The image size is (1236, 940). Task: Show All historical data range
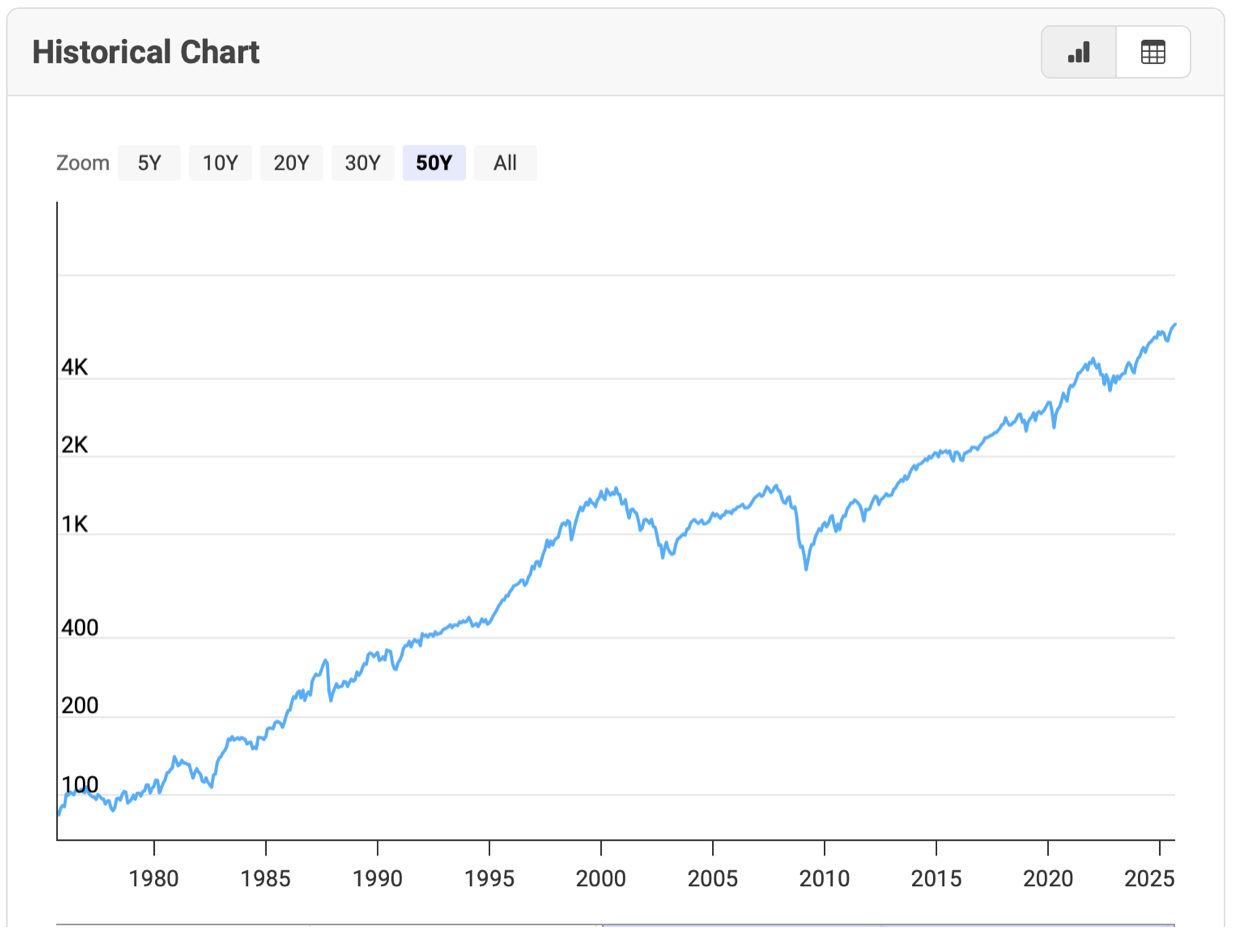[x=505, y=163]
